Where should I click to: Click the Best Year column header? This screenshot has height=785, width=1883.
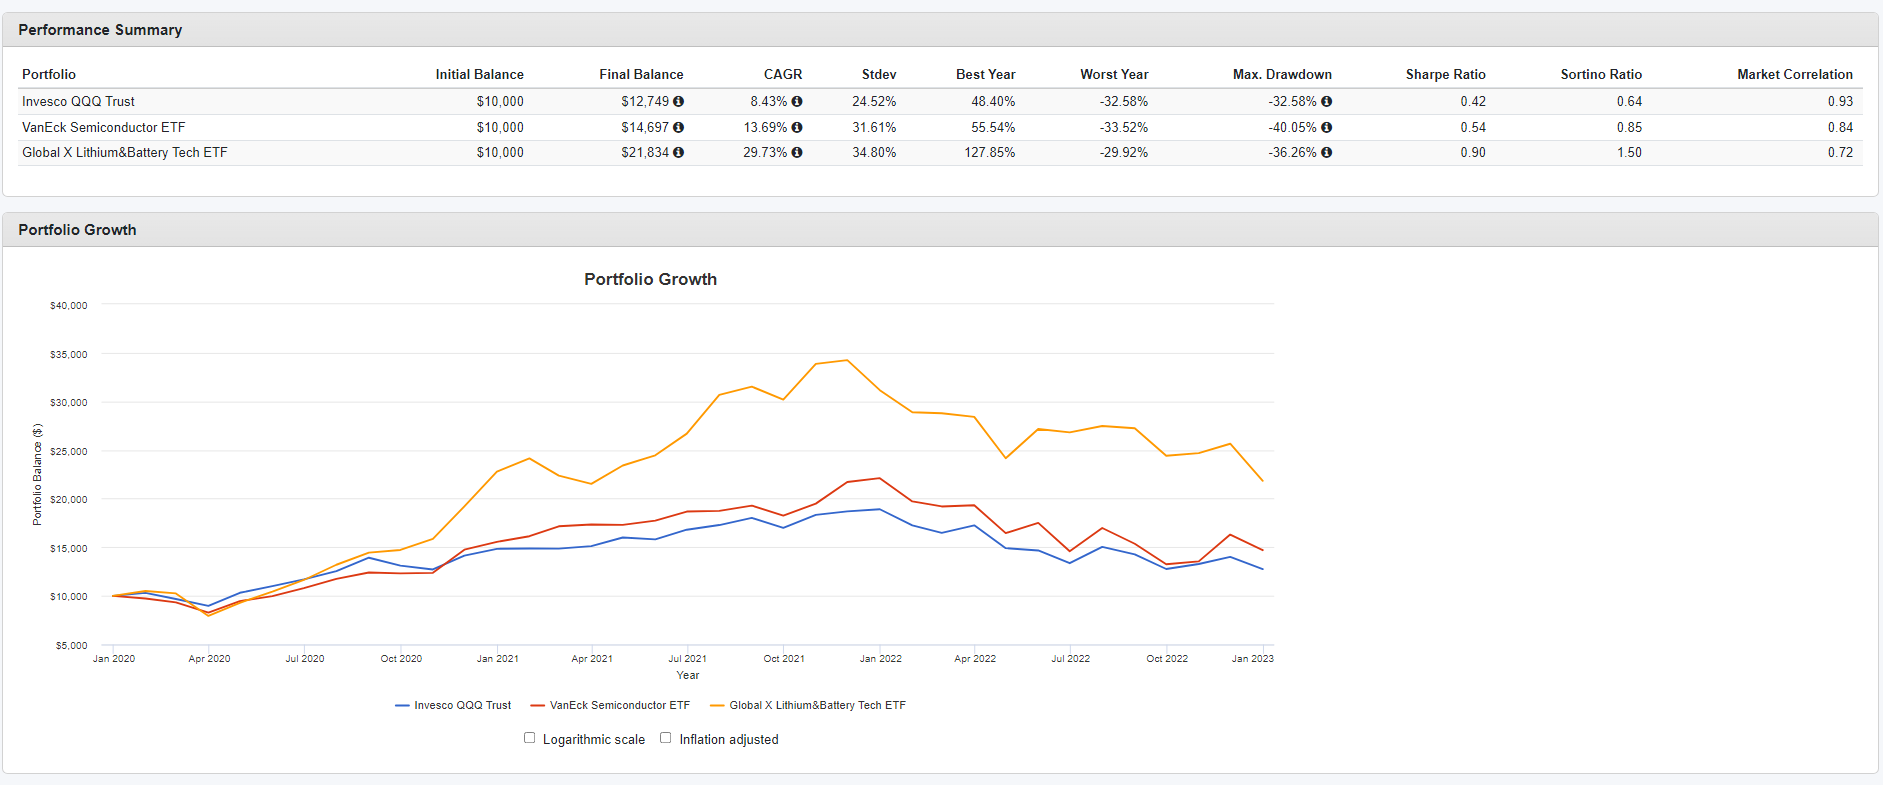986,75
